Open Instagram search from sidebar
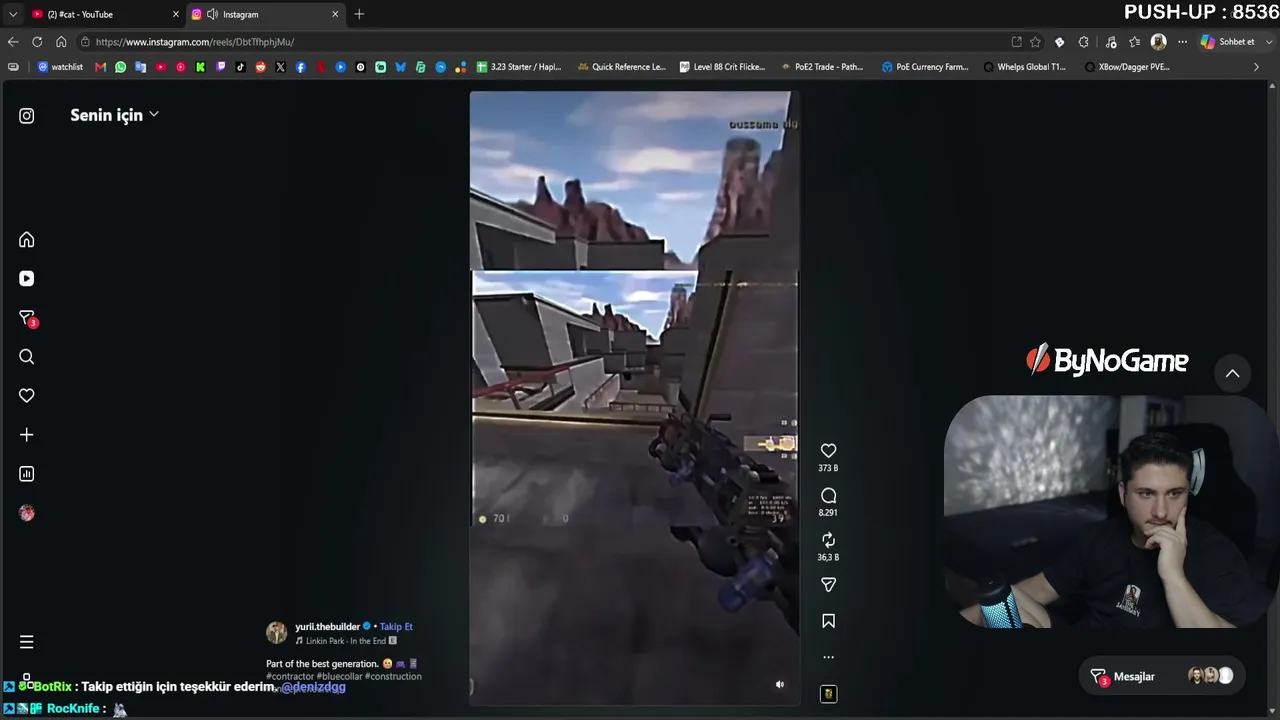This screenshot has height=720, width=1280. 27,357
